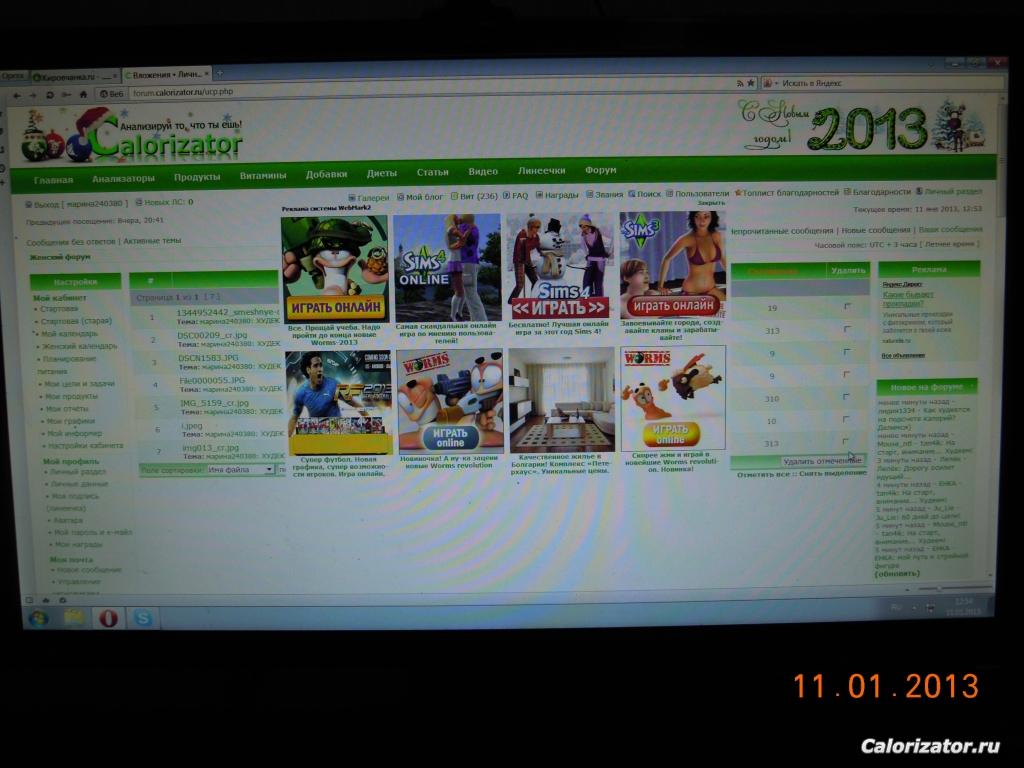This screenshot has width=1024, height=768.
Task: Click the Home icon in the browser toolbar
Action: coord(83,95)
